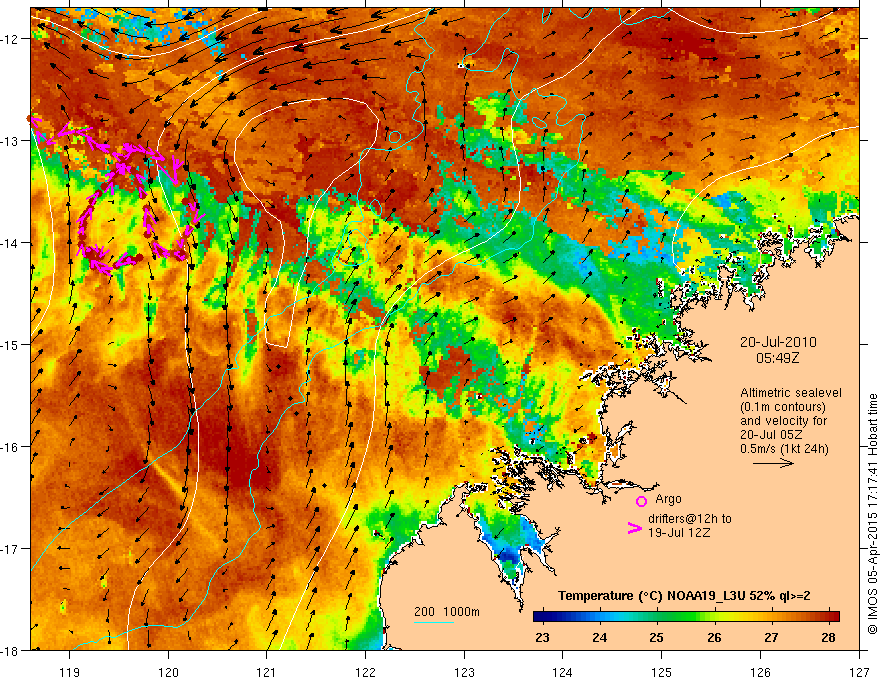880x680 pixels.
Task: Click the temperature colorbar's dark red end
Action: [x=833, y=617]
